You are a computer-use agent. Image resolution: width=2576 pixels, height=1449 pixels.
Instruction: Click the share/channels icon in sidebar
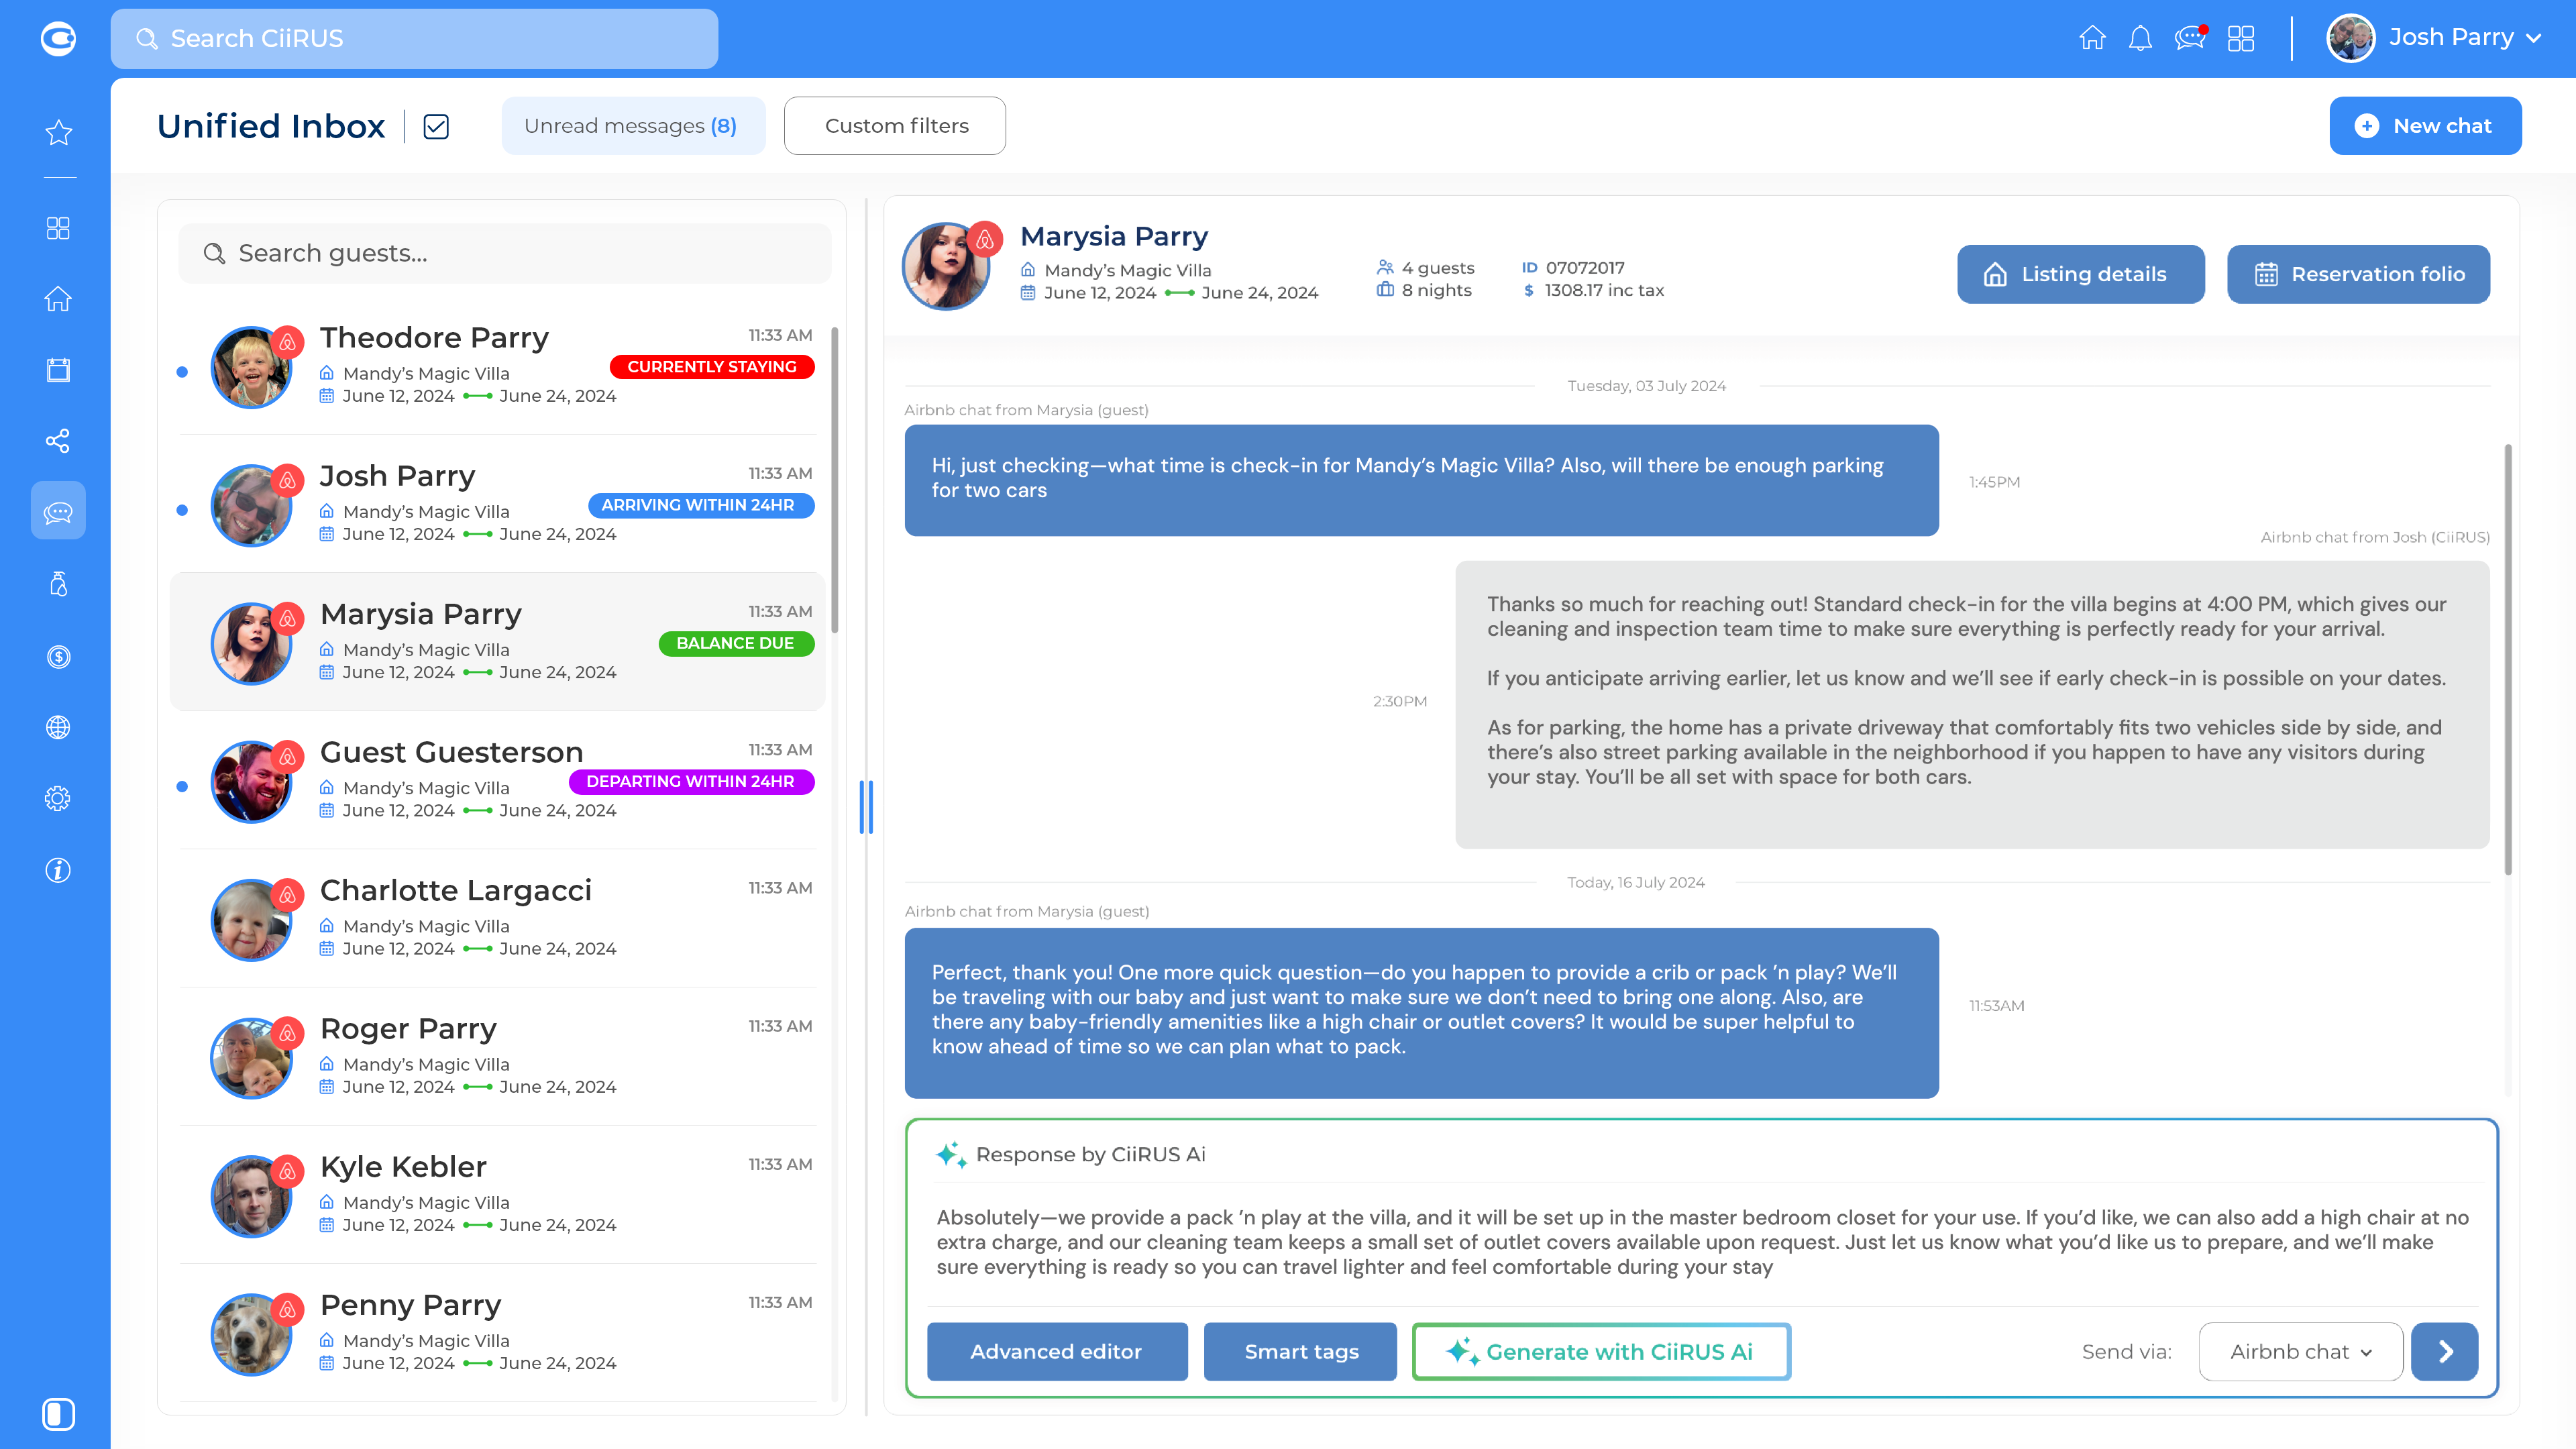click(59, 441)
